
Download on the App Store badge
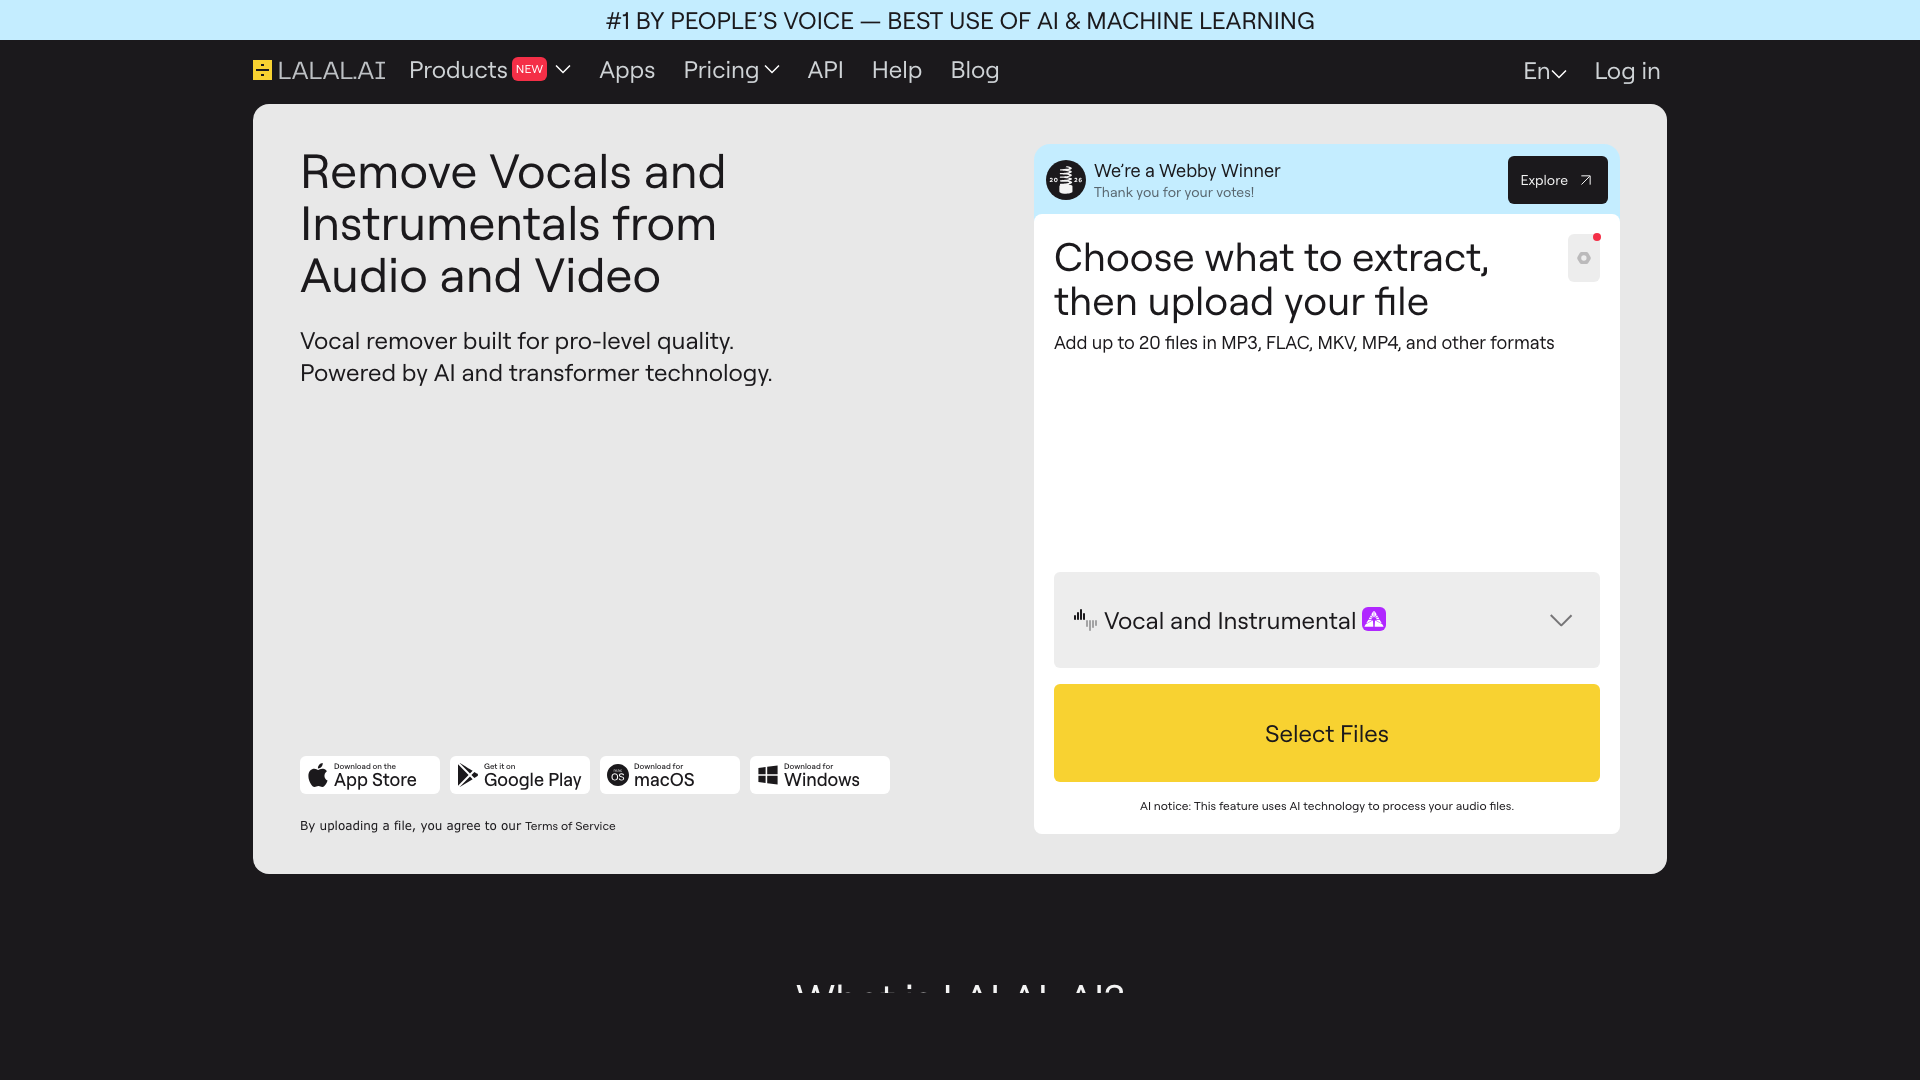(370, 775)
